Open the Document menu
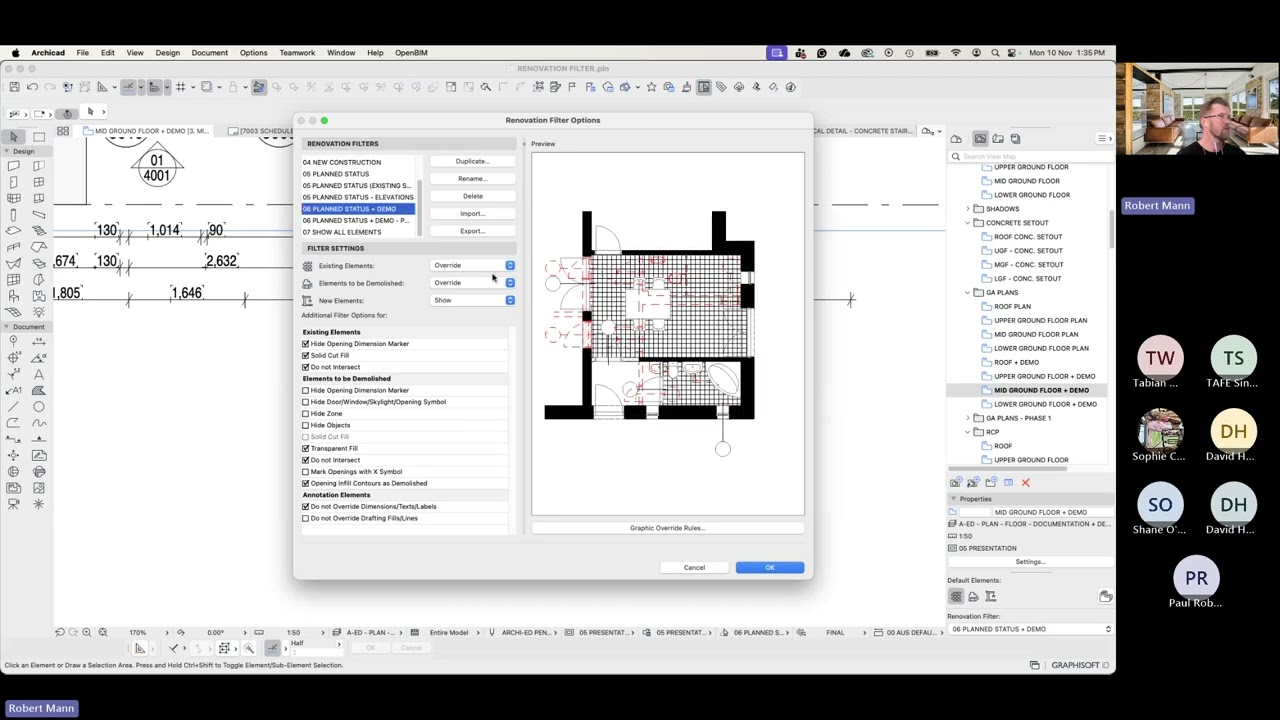Viewport: 1280px width, 720px height. pyautogui.click(x=210, y=53)
